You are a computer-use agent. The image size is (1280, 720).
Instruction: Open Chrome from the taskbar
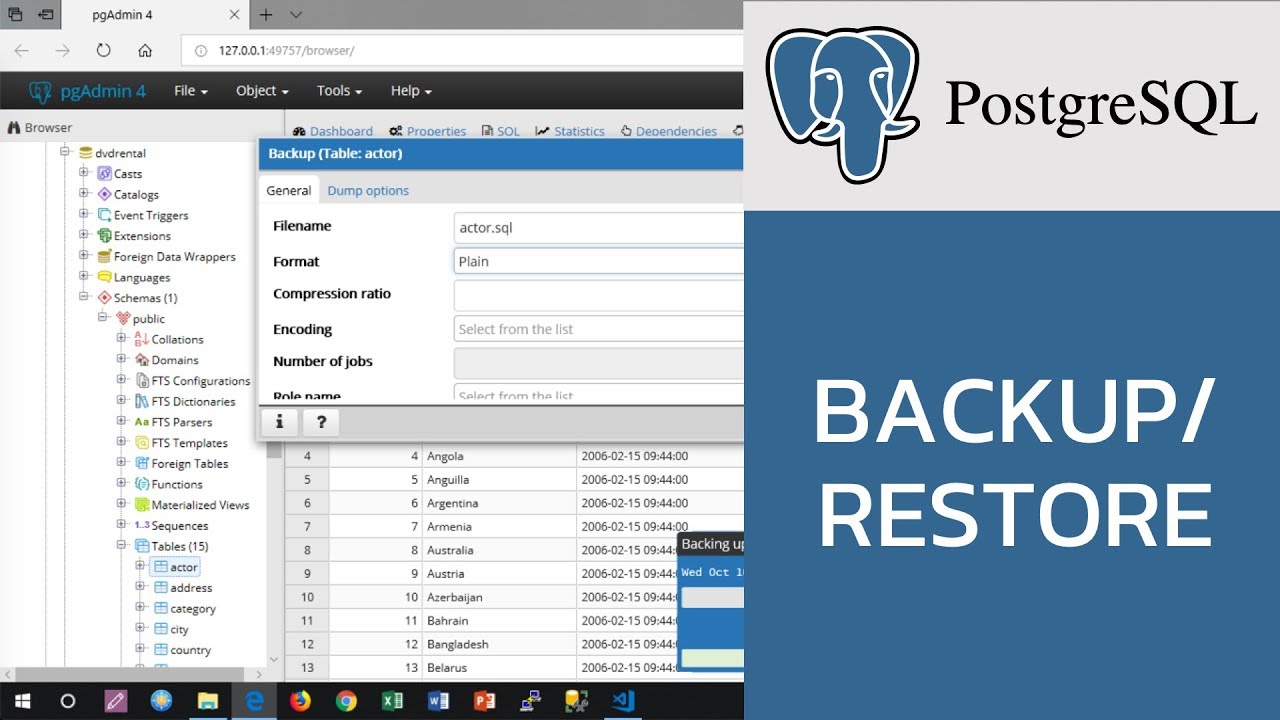[346, 701]
